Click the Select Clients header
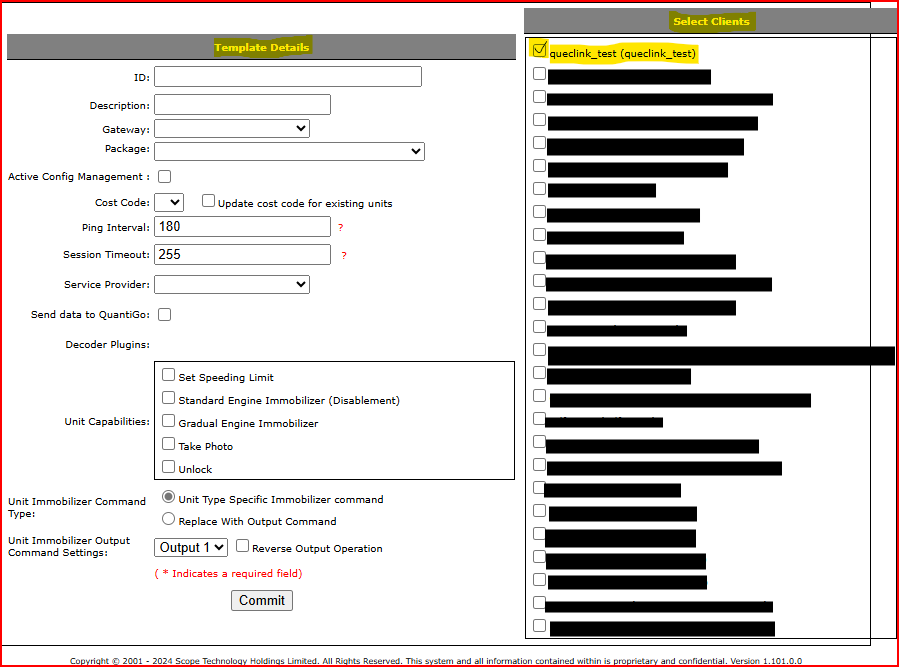 712,21
